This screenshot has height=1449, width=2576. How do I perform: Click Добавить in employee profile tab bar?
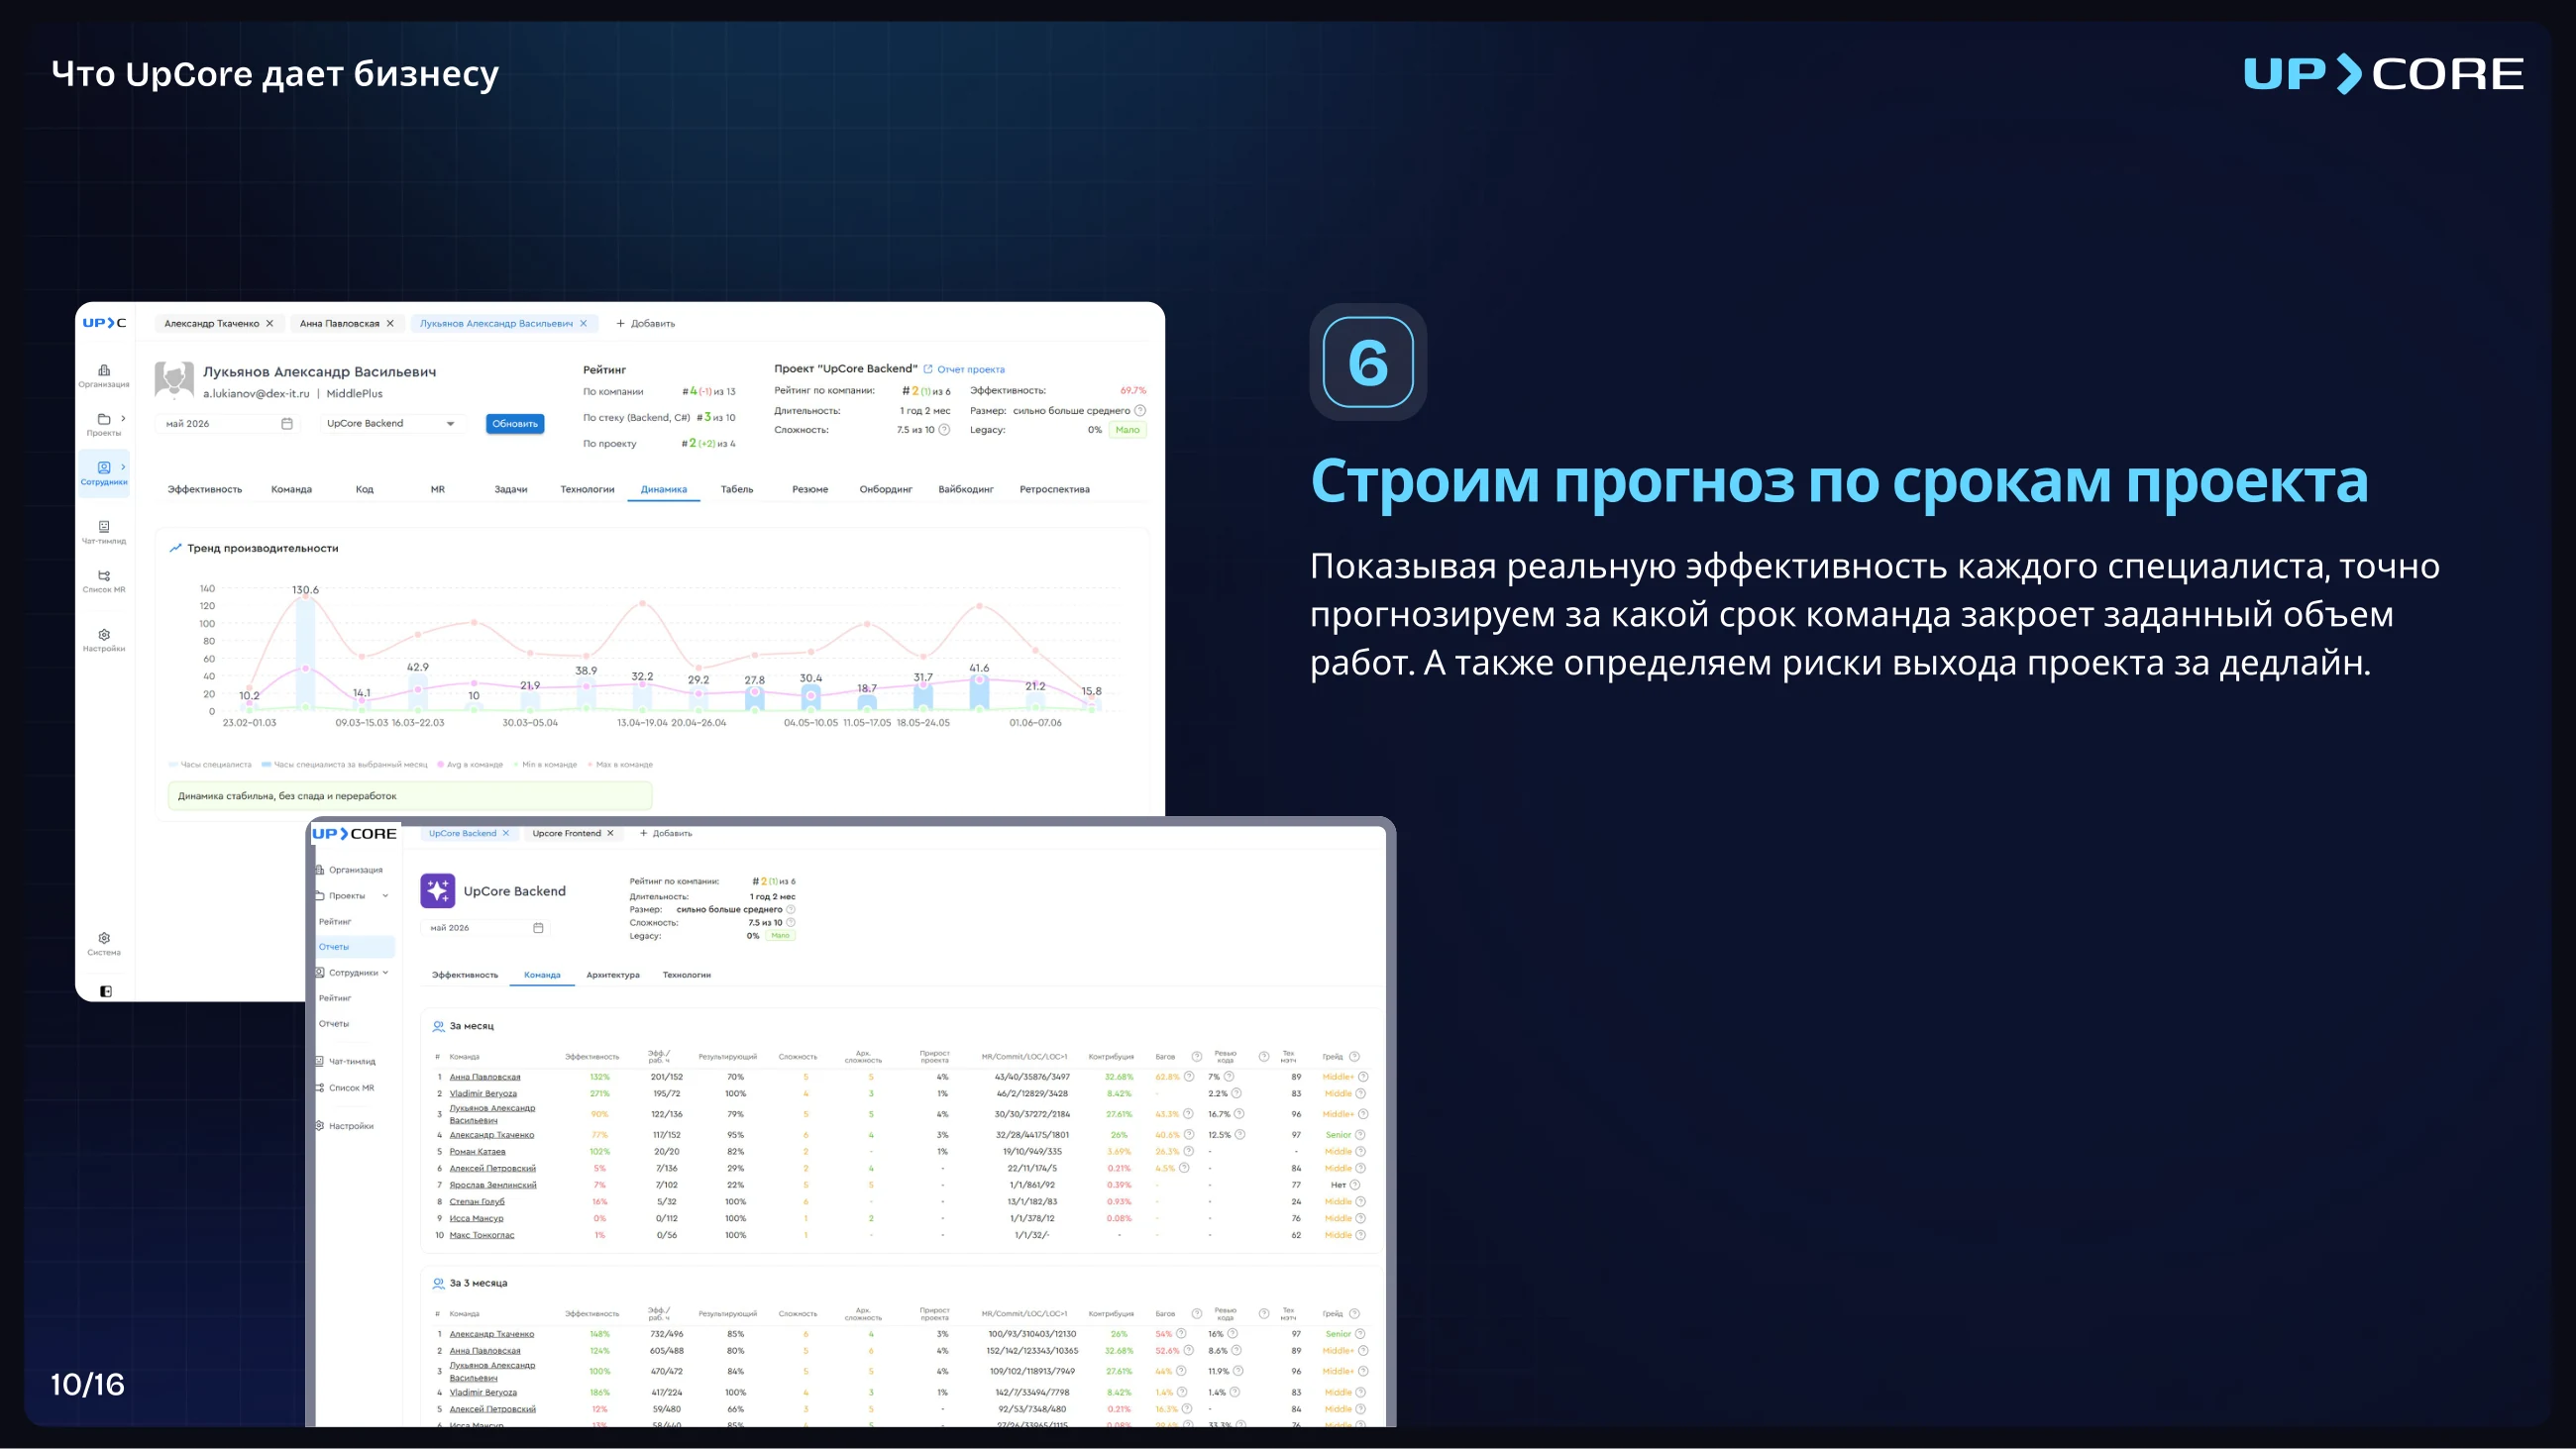point(646,323)
